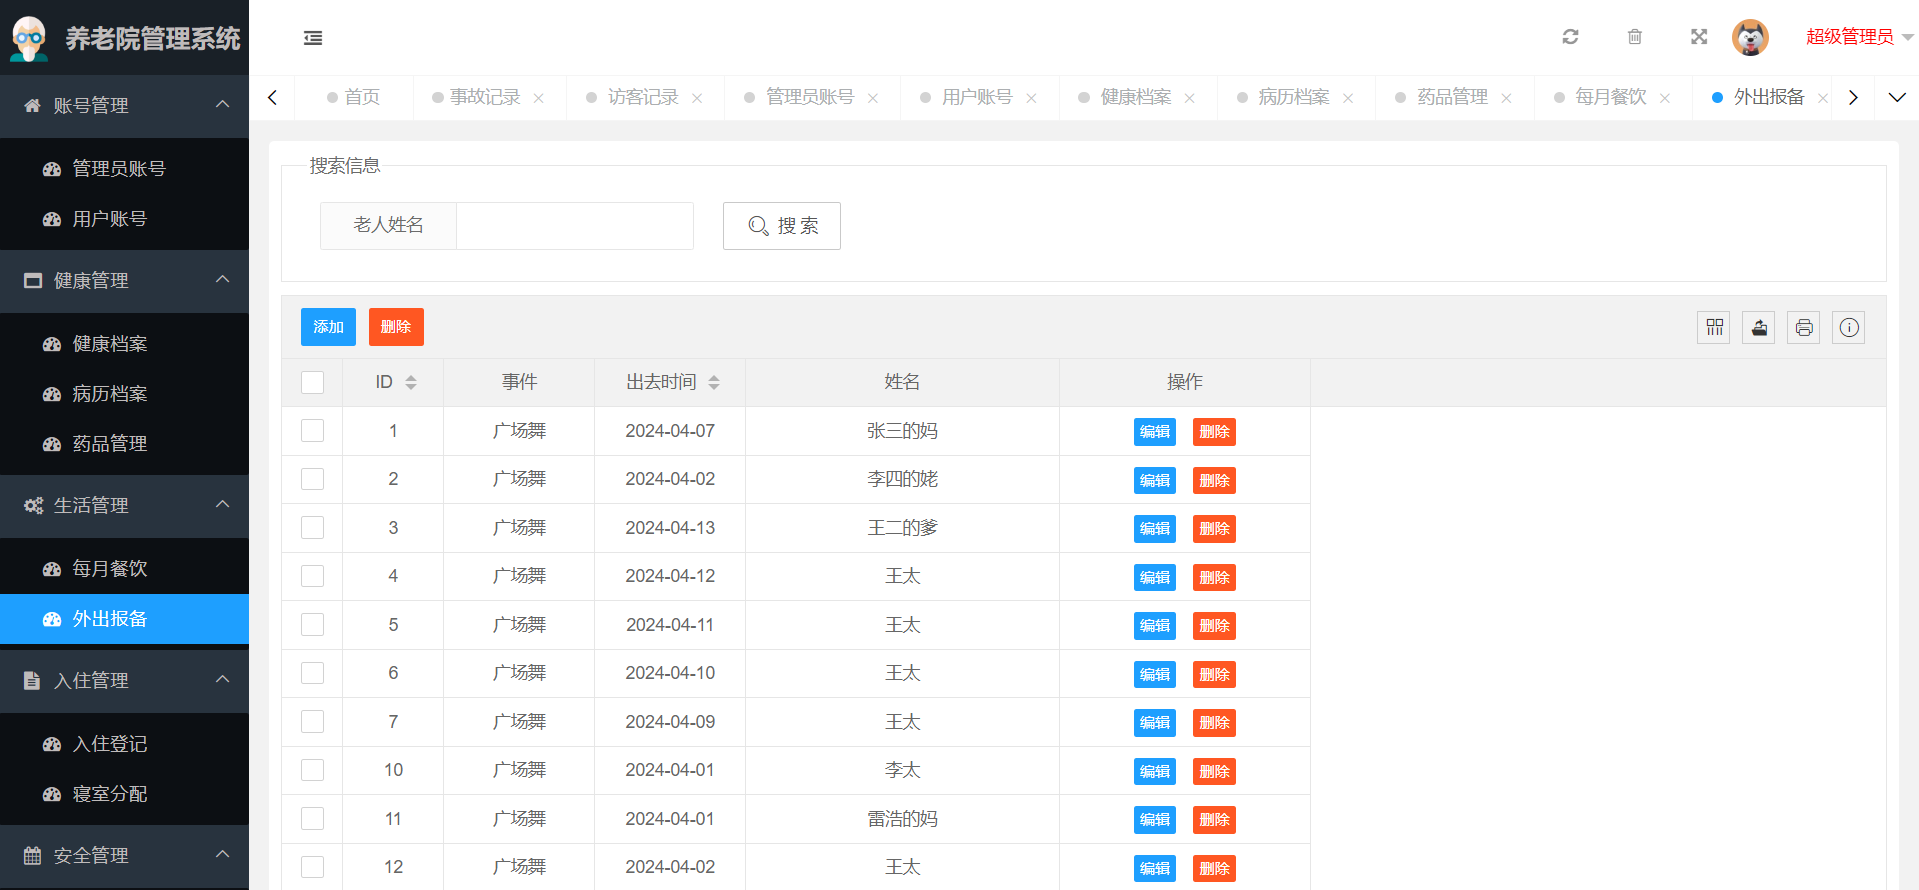Open 健康档案 in the sidebar

124,343
